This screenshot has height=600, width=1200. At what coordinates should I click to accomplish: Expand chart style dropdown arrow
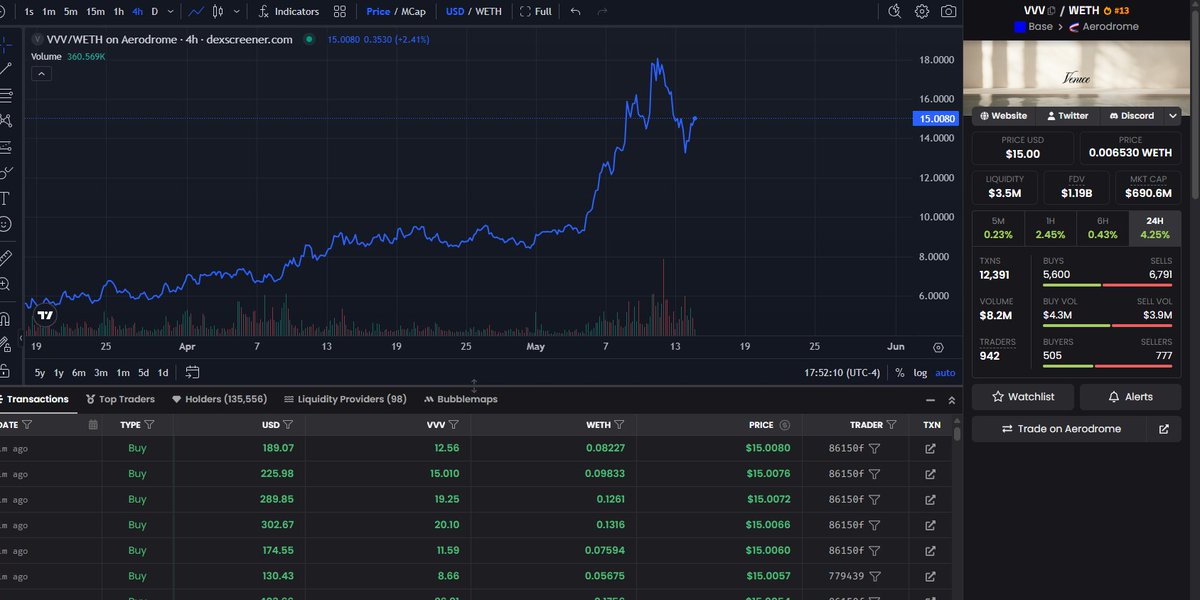[x=236, y=12]
